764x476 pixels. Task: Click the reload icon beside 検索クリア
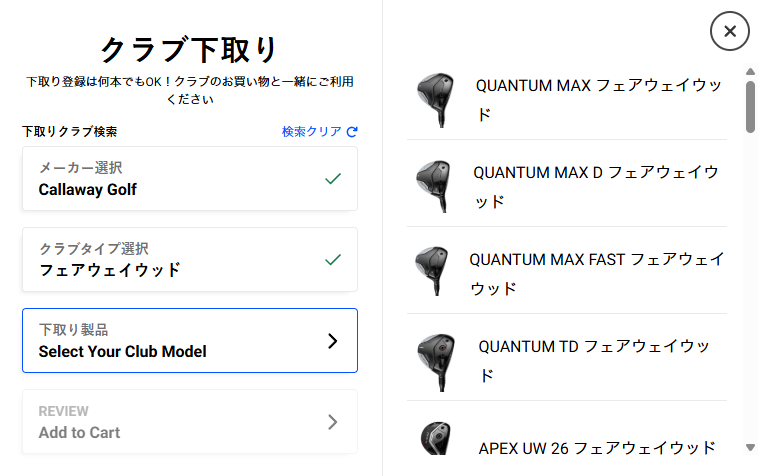point(352,131)
